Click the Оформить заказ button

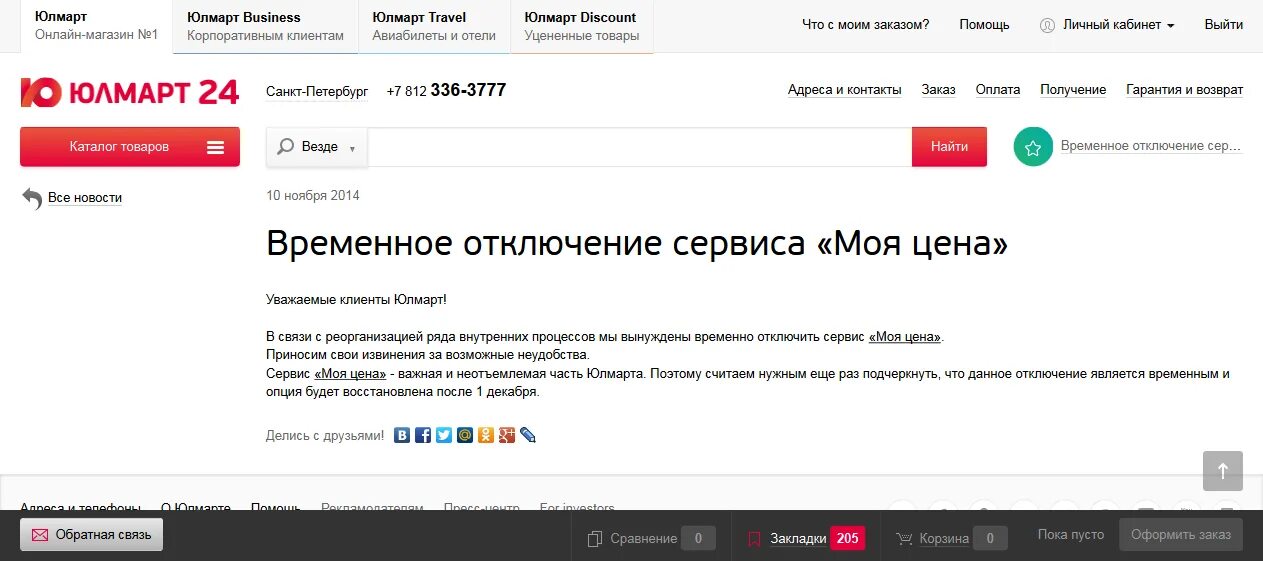point(1181,535)
